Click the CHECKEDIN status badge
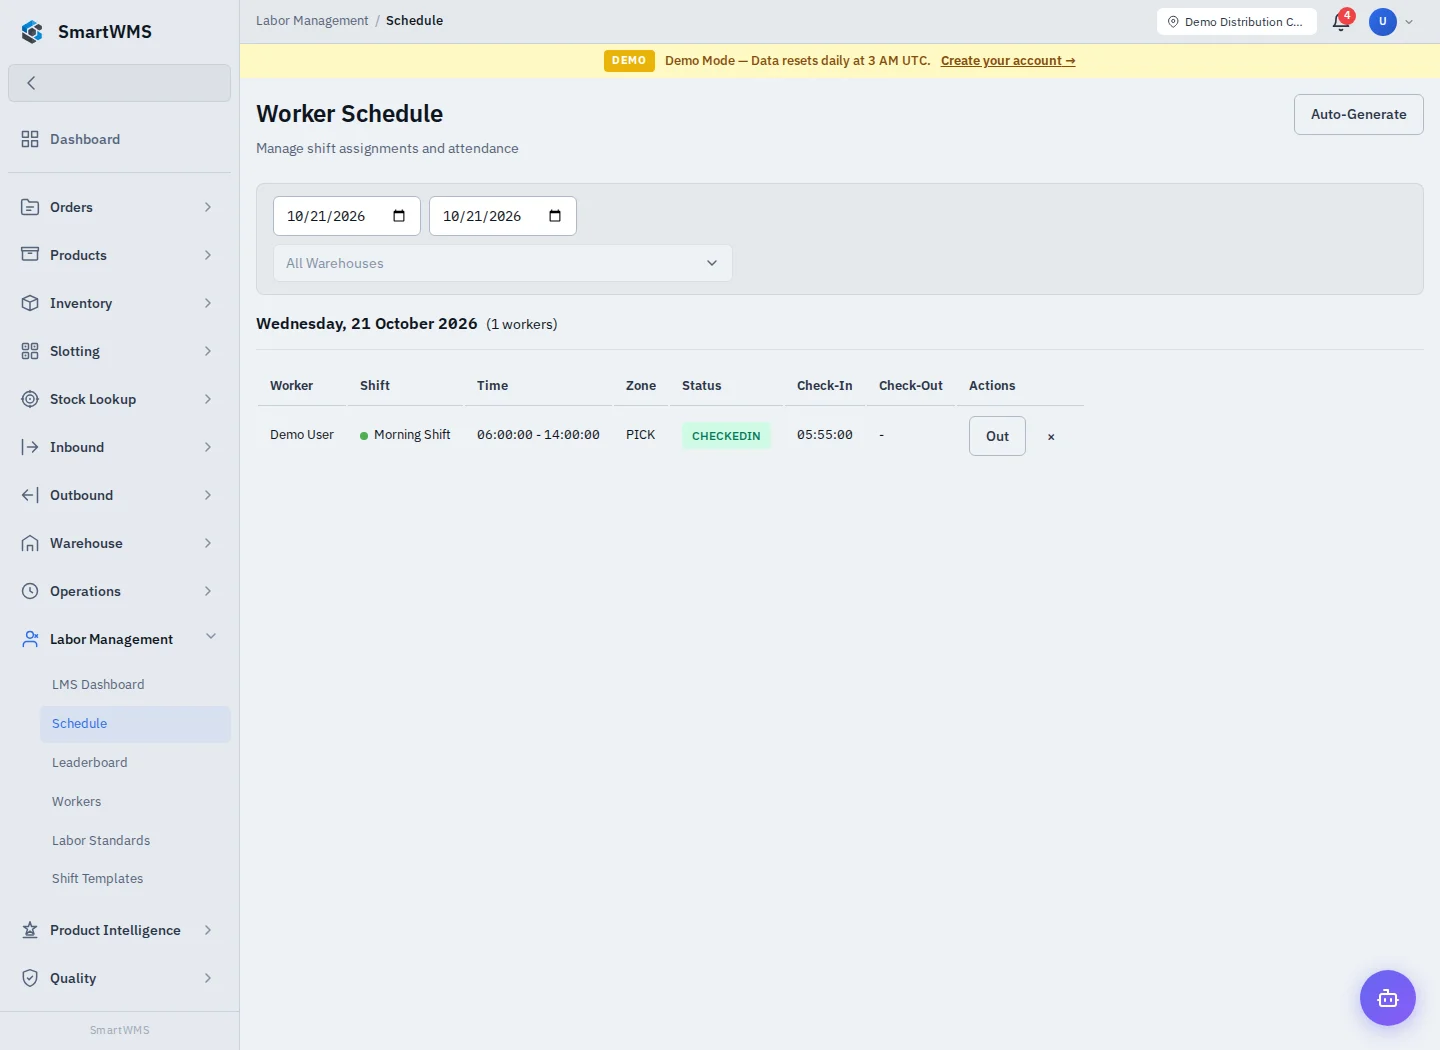The width and height of the screenshot is (1440, 1050). pos(726,436)
